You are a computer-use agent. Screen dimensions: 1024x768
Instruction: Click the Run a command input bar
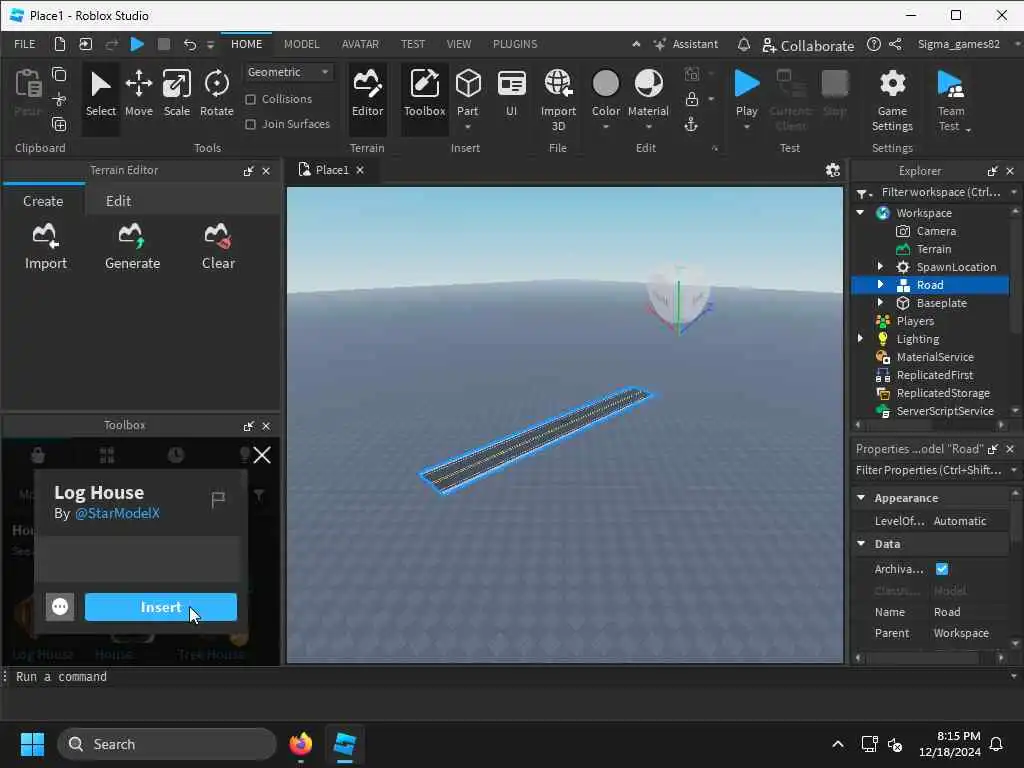coord(509,677)
